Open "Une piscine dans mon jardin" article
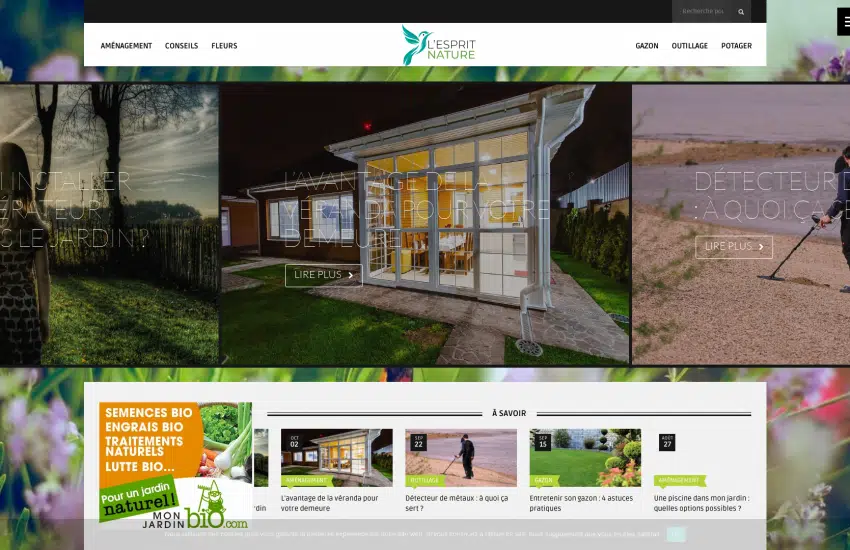The image size is (850, 550). (x=701, y=503)
